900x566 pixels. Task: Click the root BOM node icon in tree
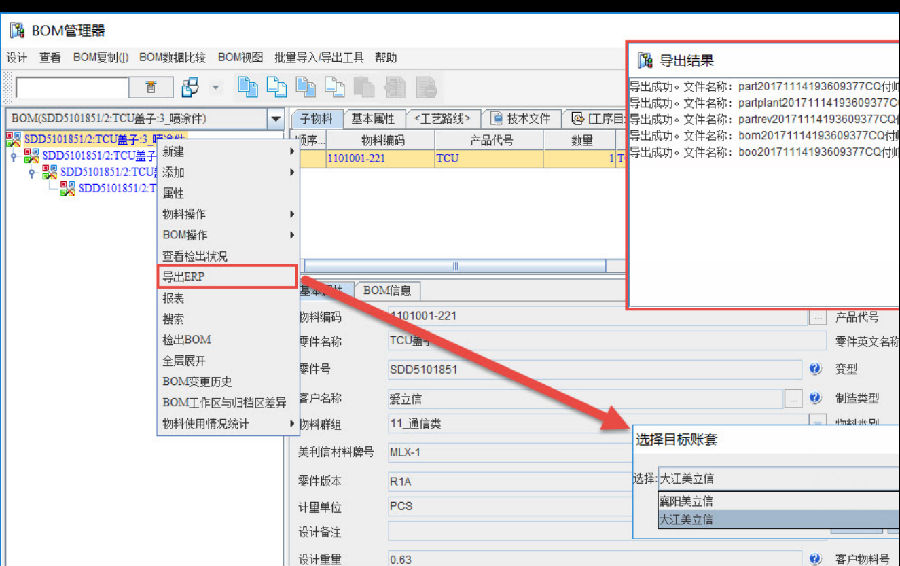(15, 138)
